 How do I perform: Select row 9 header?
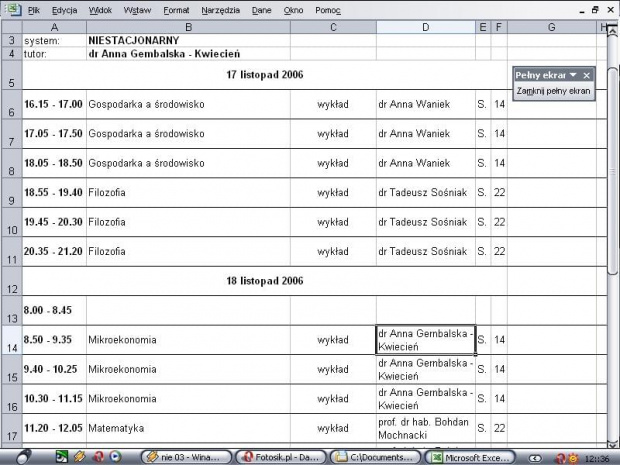11,193
